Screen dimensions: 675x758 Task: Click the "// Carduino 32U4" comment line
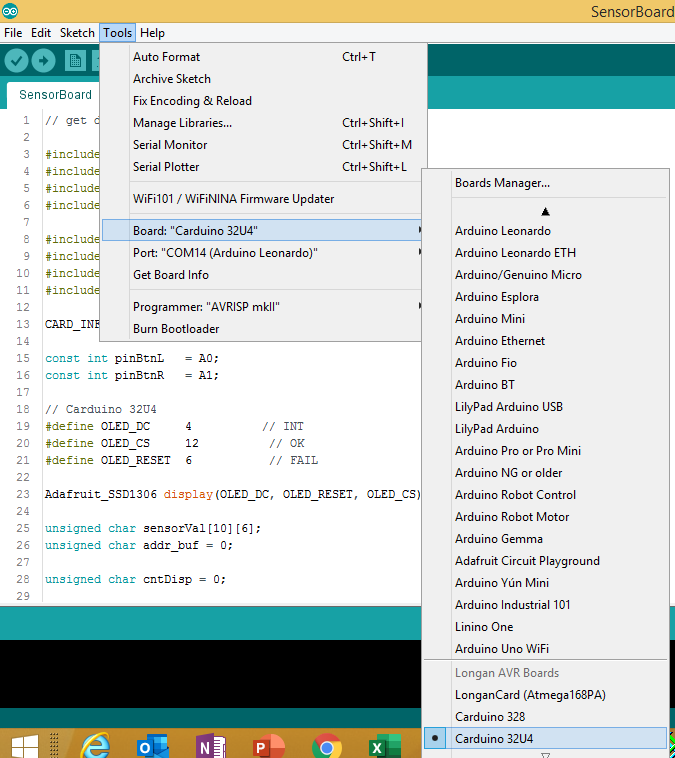click(101, 409)
